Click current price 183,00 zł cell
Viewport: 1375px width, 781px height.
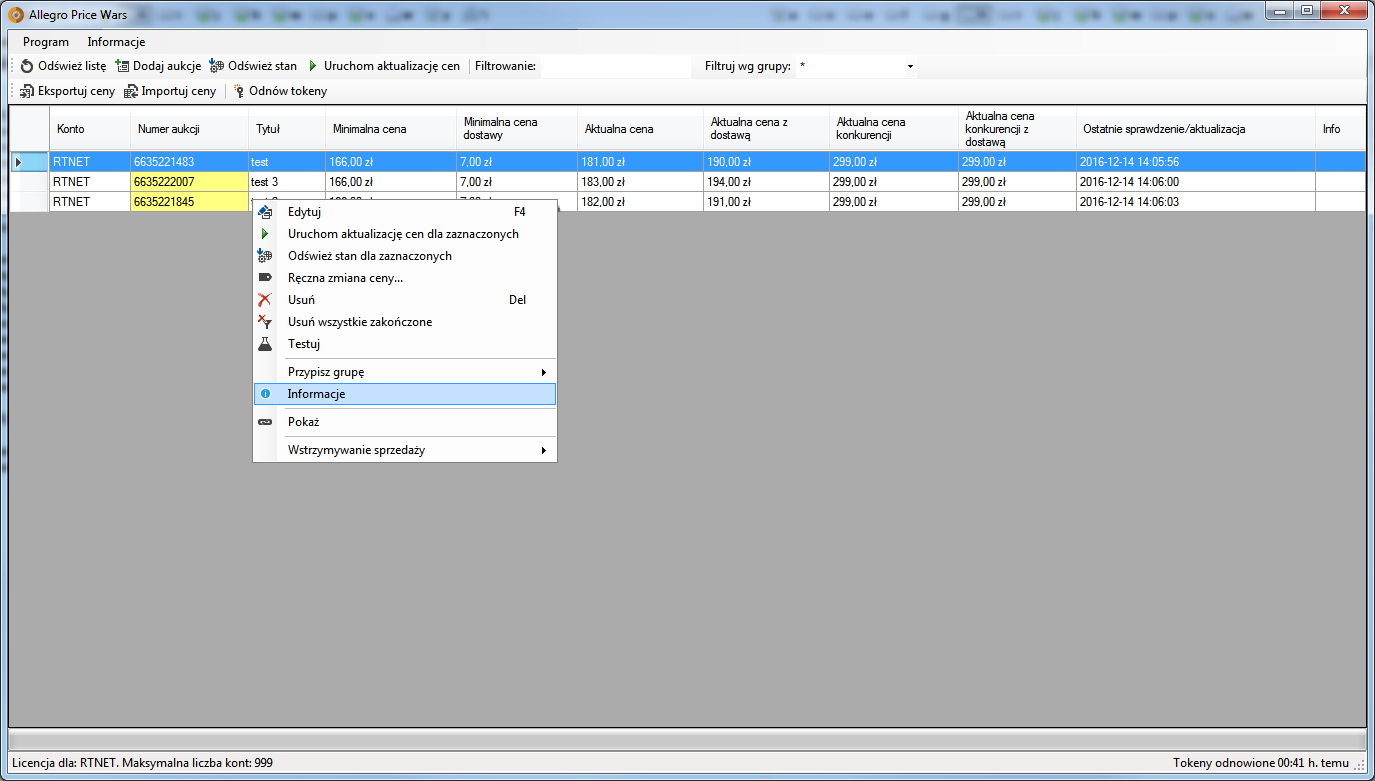(x=640, y=182)
